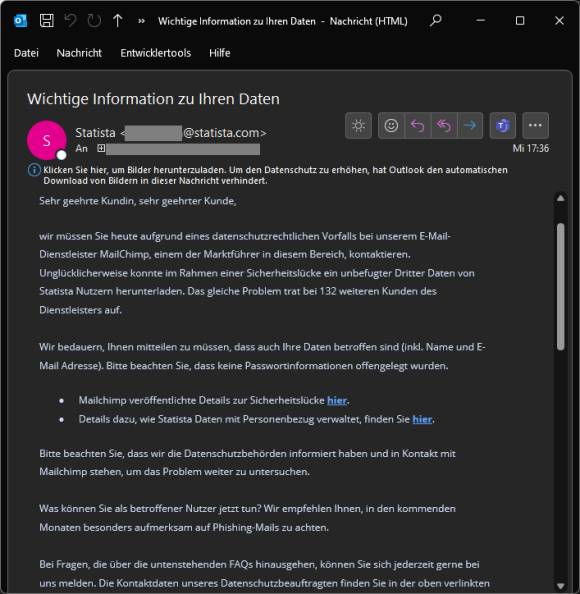The image size is (580, 594).
Task: Maximize the message window
Action: click(x=520, y=20)
